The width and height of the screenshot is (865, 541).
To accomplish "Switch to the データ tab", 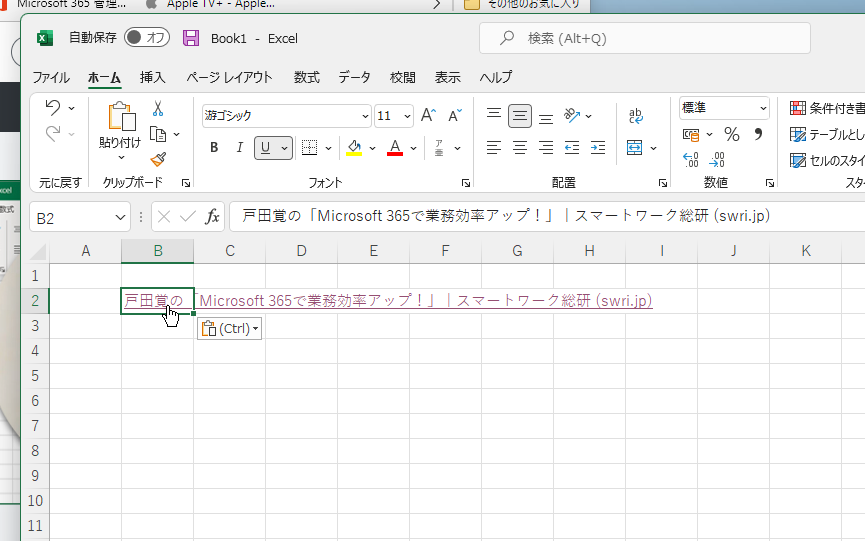I will pyautogui.click(x=354, y=77).
